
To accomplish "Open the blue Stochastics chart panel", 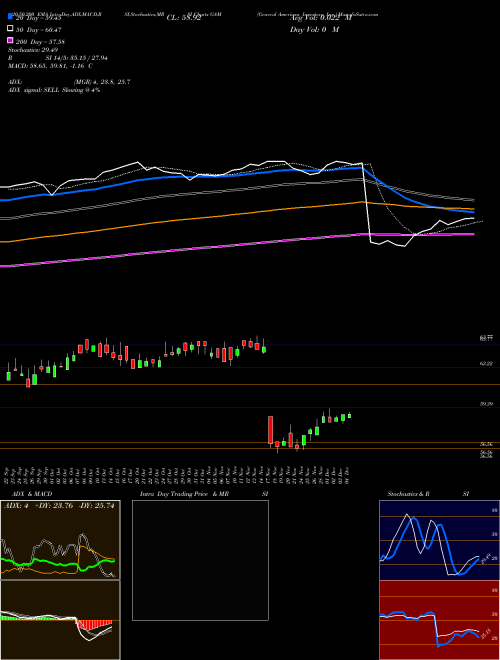I will 439,540.
